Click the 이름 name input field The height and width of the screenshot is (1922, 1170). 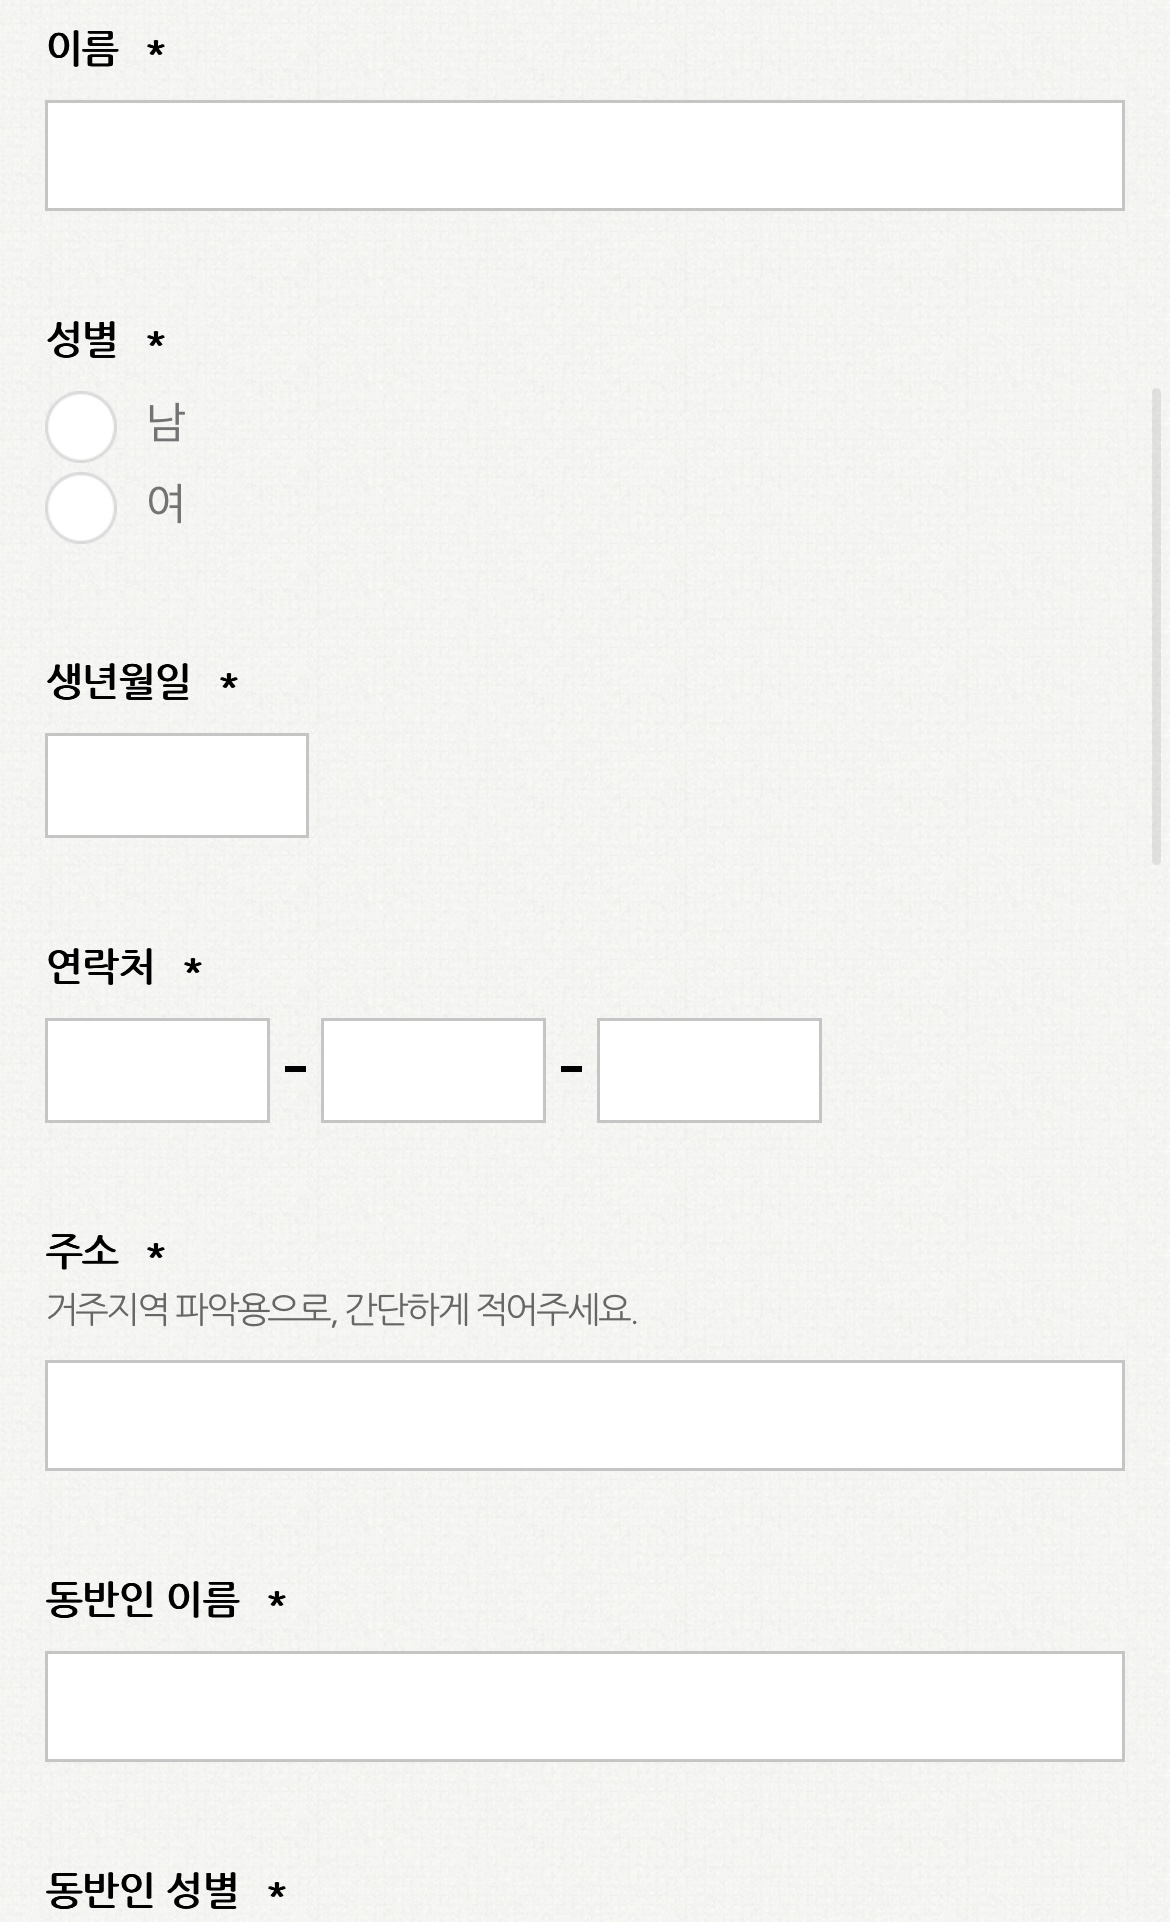[x=585, y=152]
